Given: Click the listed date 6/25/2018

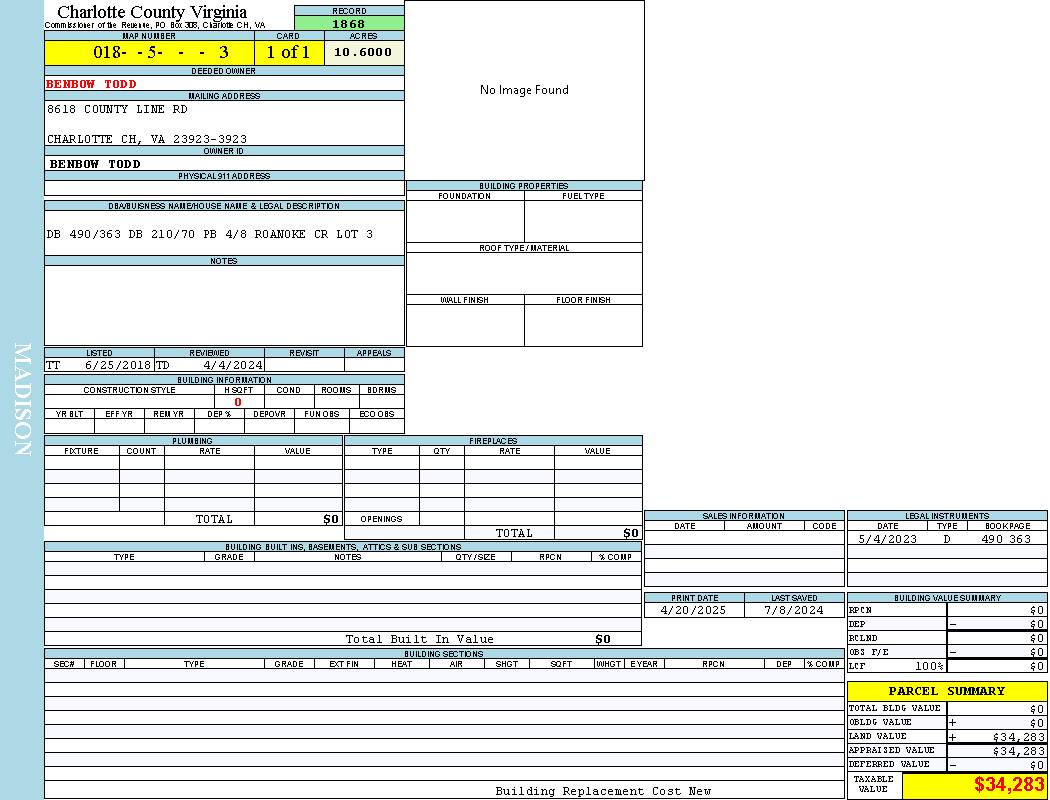Looking at the screenshot, I should click(x=117, y=365).
